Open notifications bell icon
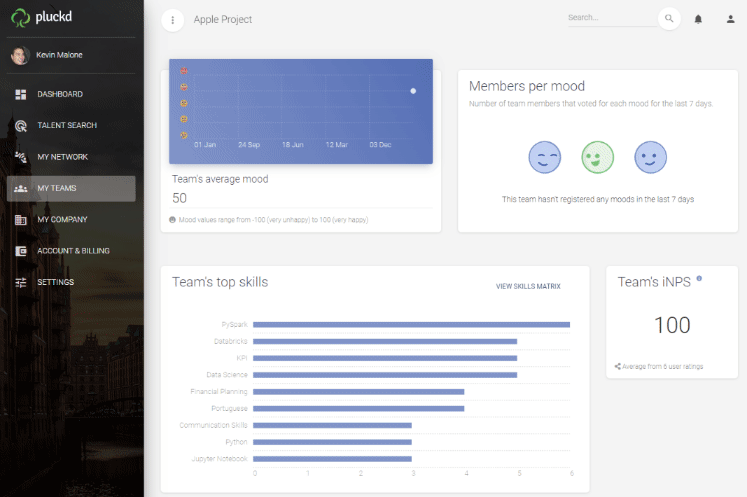This screenshot has height=497, width=747. click(698, 19)
